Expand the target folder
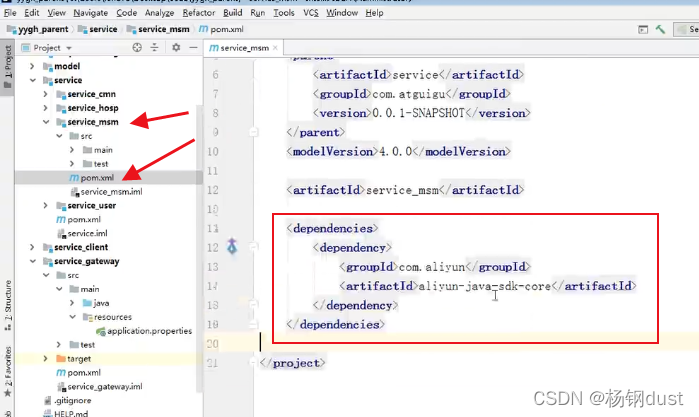The width and height of the screenshot is (699, 417). pyautogui.click(x=45, y=359)
